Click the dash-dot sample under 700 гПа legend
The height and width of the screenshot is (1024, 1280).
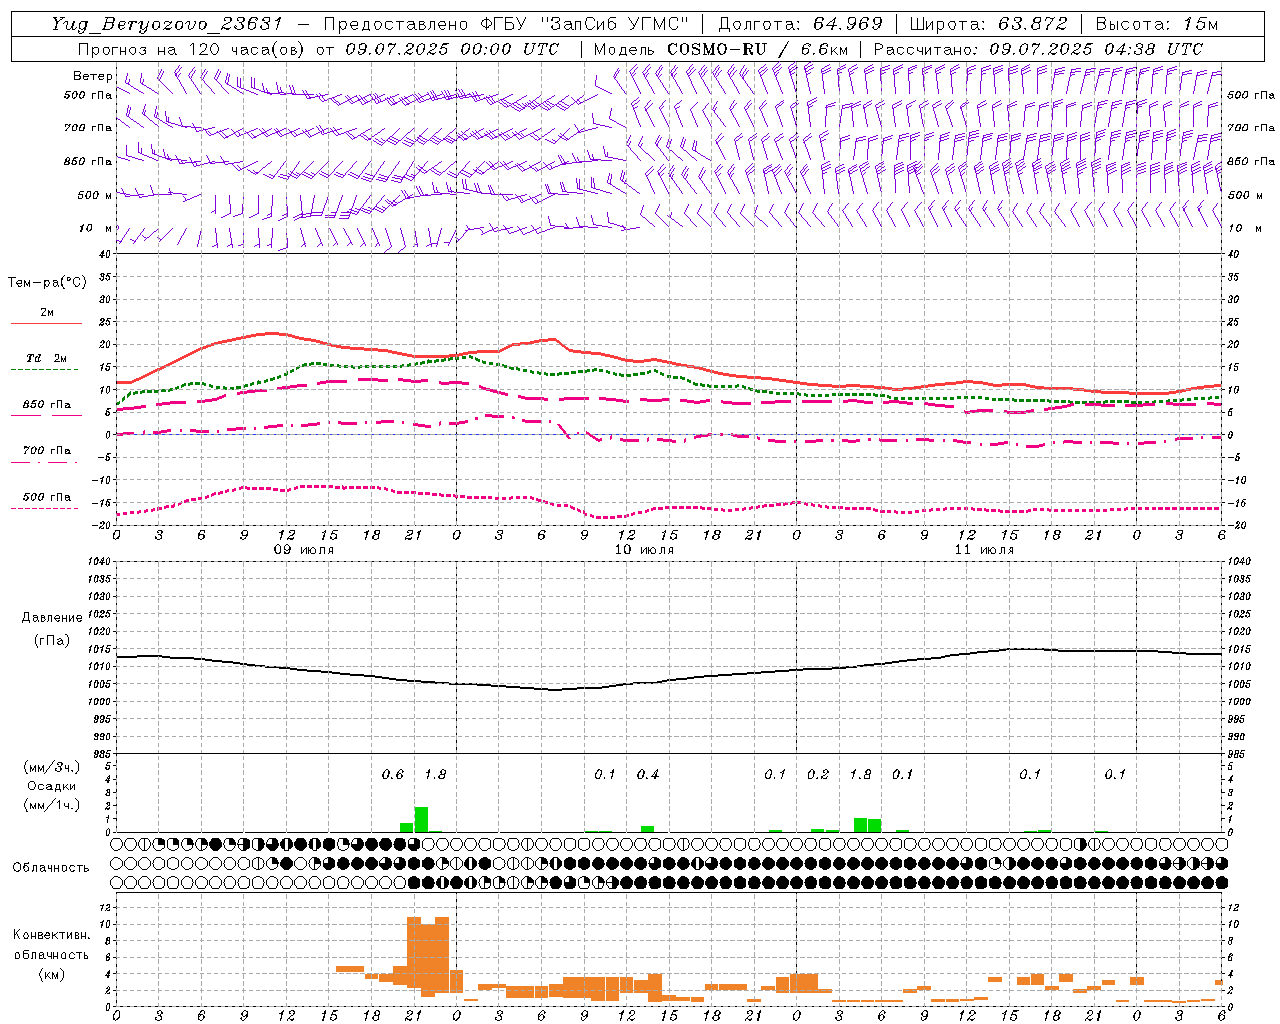pos(46,461)
